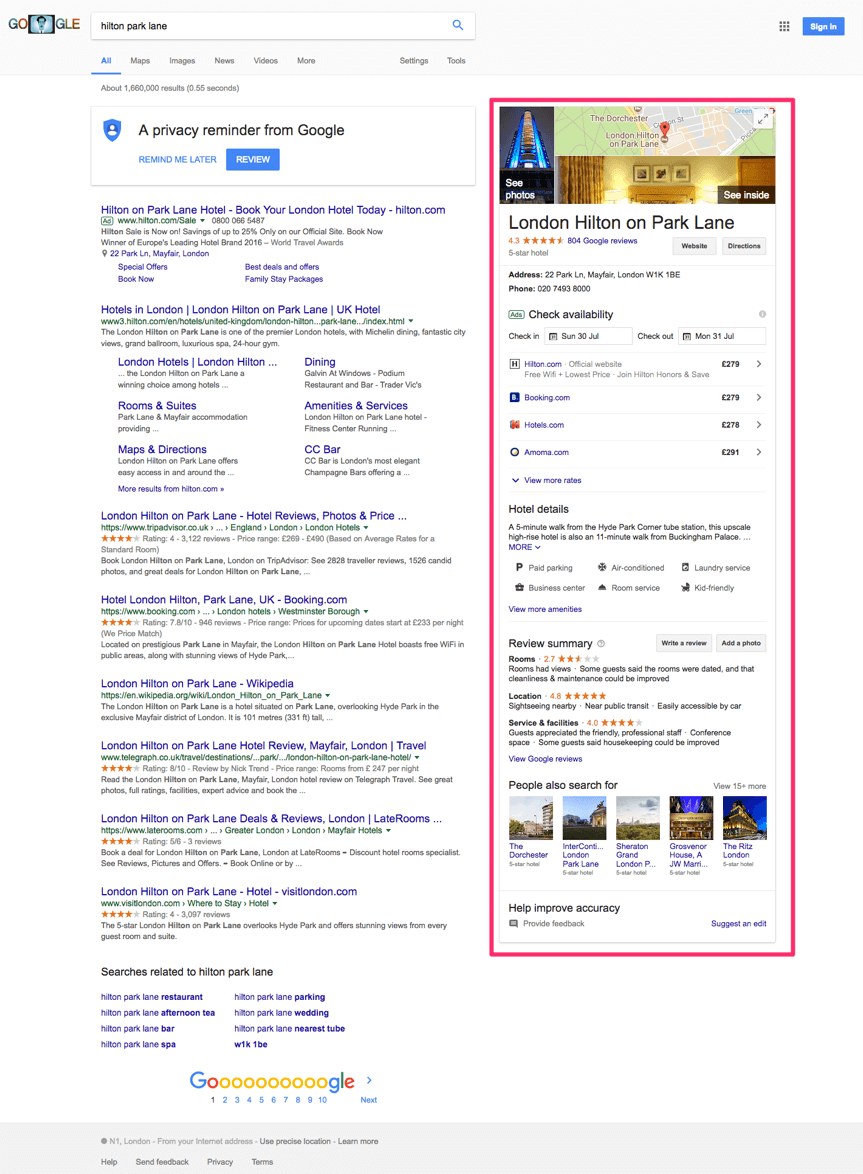Click the Provide feedback icon

(513, 924)
